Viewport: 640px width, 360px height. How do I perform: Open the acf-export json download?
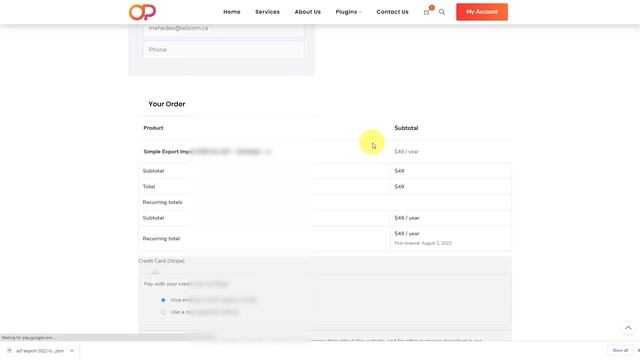pyautogui.click(x=40, y=351)
